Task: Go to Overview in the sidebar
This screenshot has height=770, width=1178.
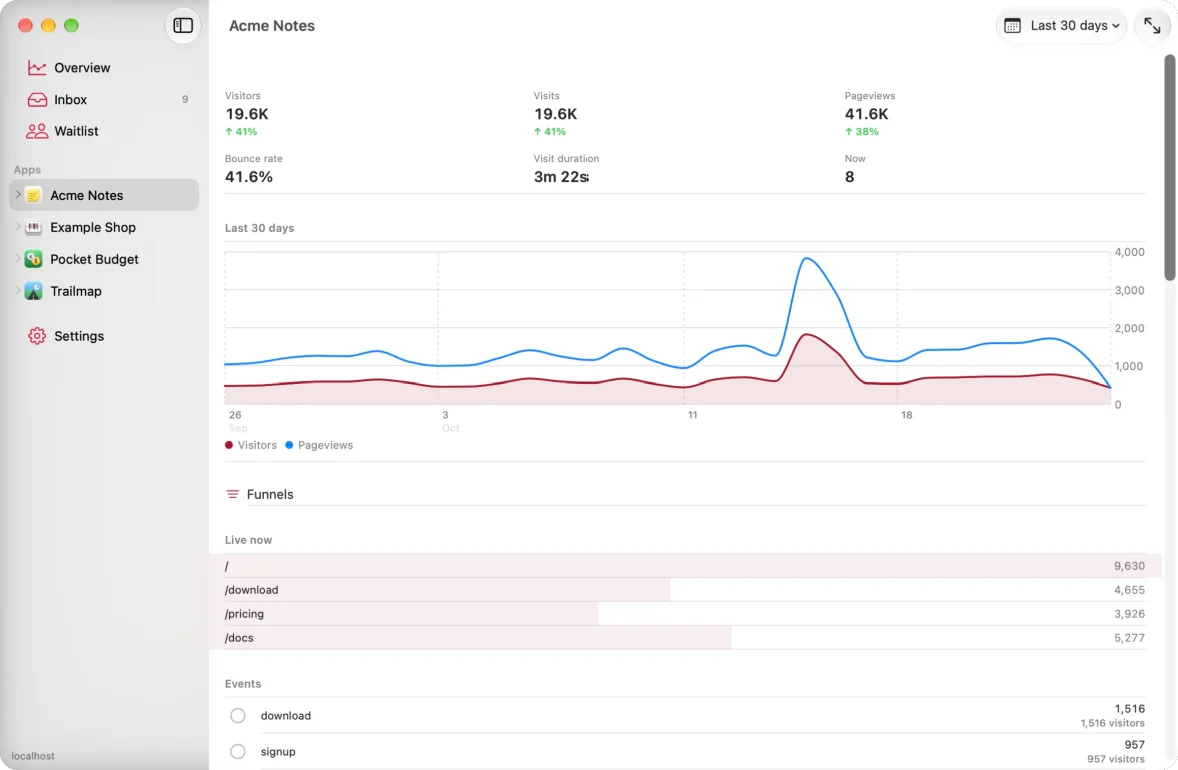Action: [104, 68]
